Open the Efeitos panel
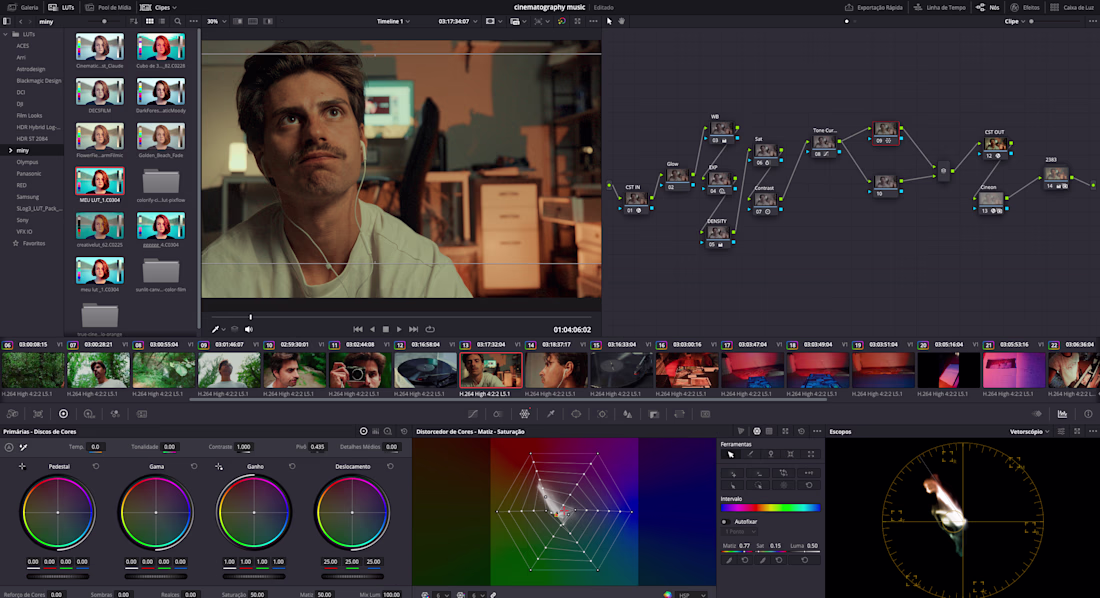The height and width of the screenshot is (598, 1100). [1025, 7]
